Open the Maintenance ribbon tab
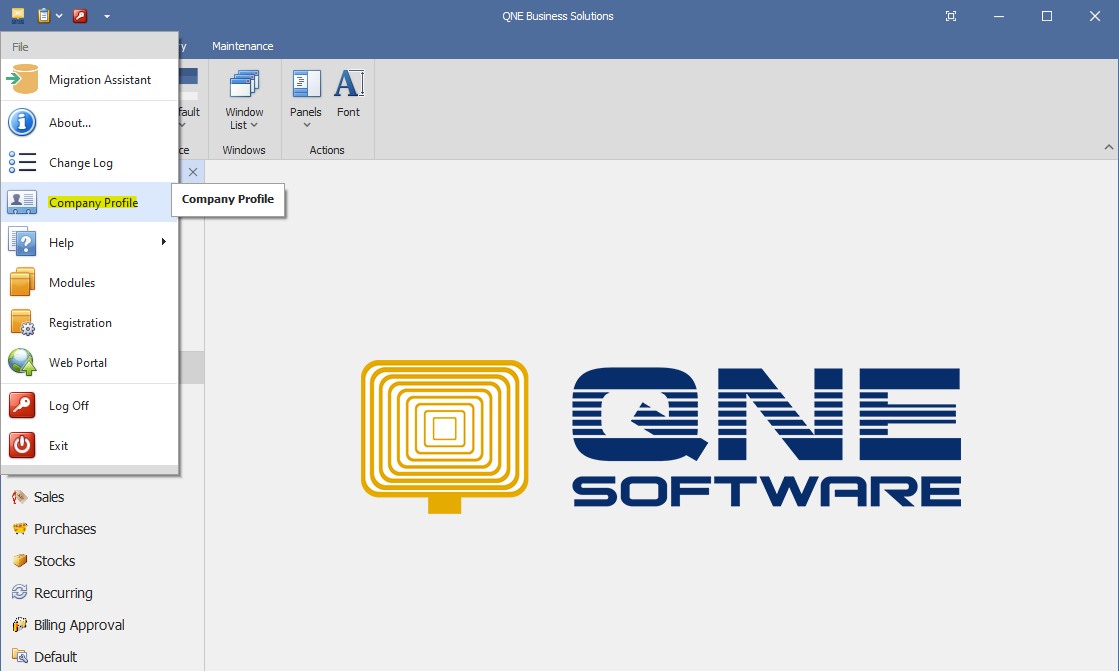This screenshot has height=671, width=1119. click(243, 46)
